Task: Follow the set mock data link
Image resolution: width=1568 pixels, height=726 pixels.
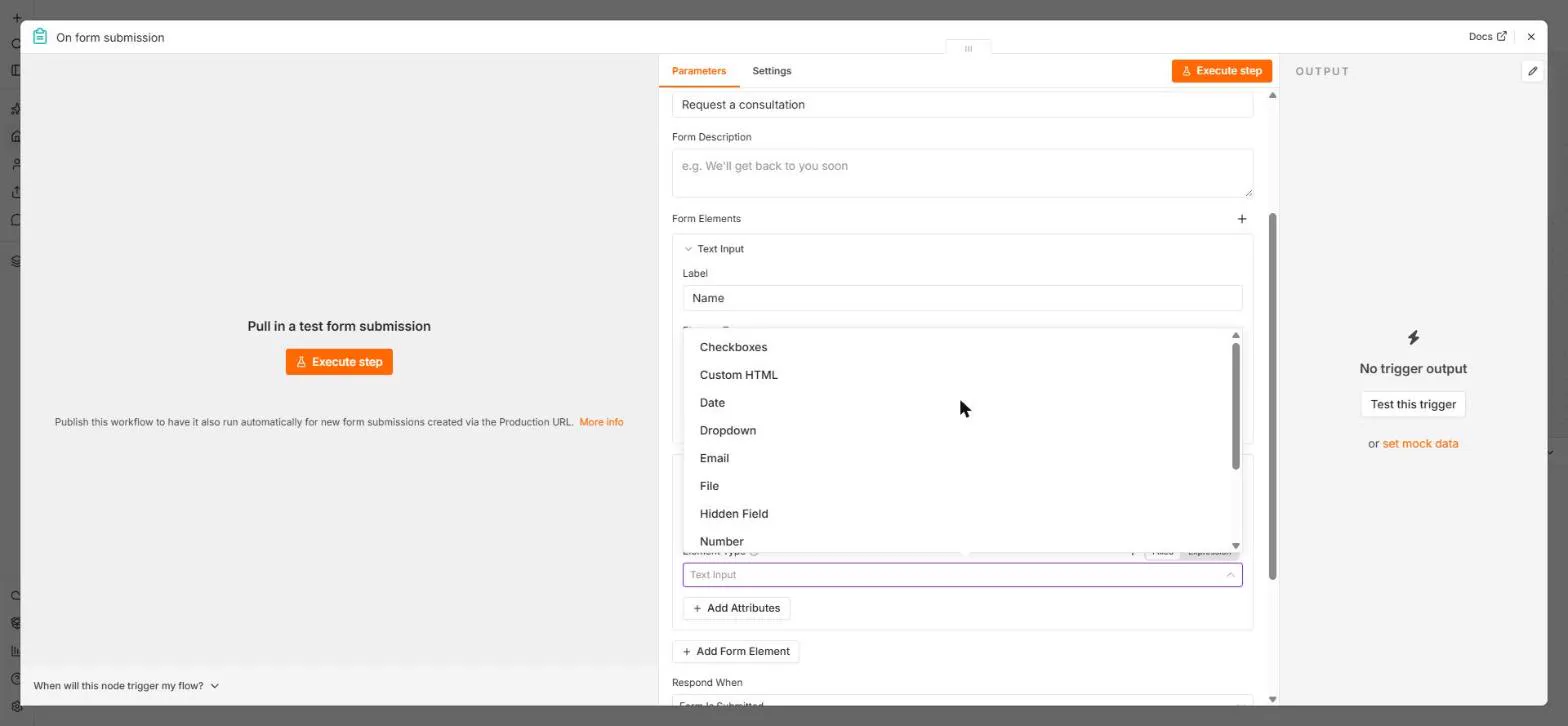Action: [1420, 444]
